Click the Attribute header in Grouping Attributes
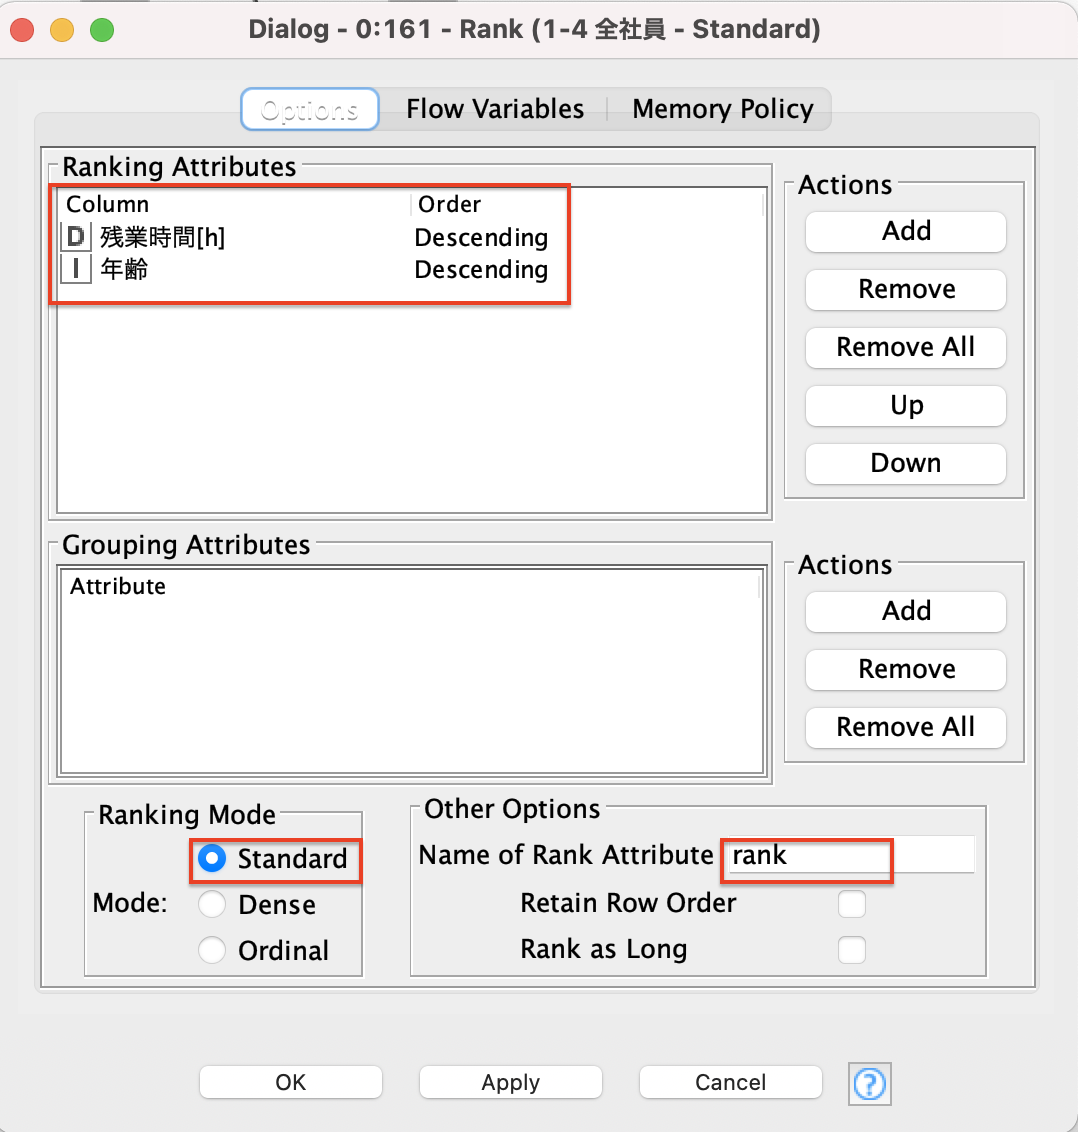 410,586
